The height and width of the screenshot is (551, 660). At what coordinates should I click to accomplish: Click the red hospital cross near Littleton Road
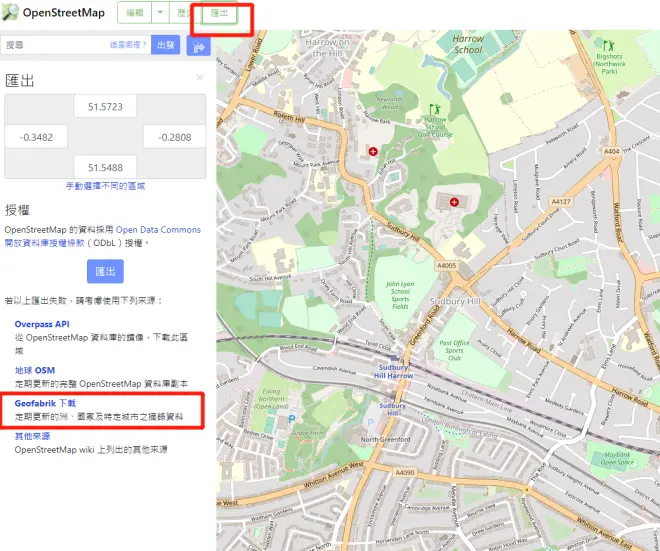tap(454, 202)
